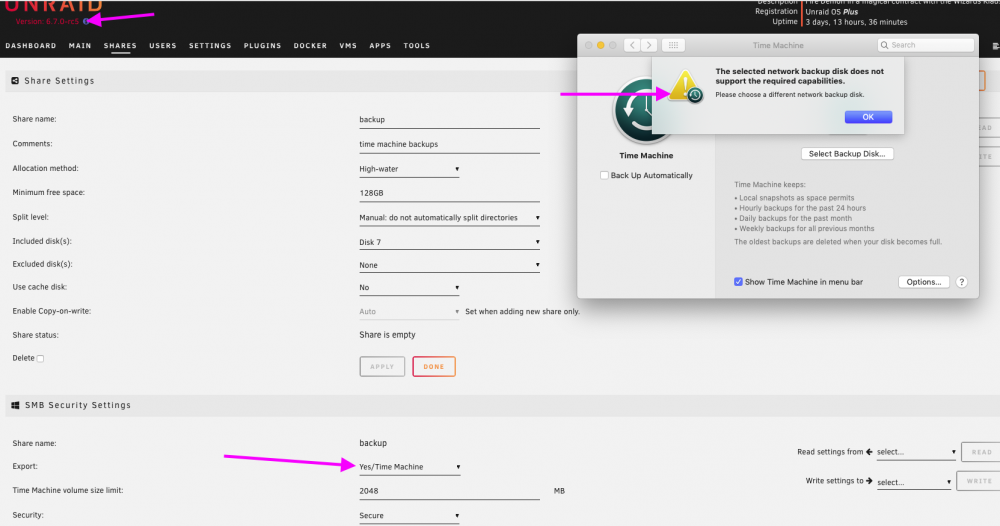Toggle the Delete share checkbox
1000x526 pixels.
point(40,358)
